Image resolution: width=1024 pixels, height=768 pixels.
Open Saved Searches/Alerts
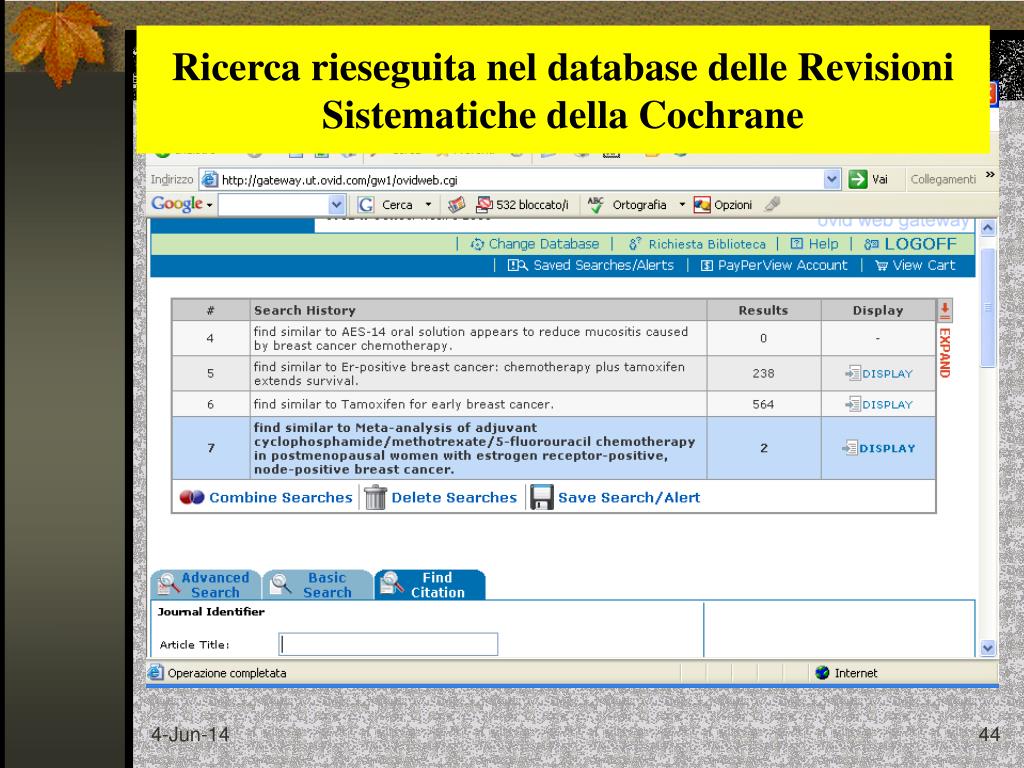(x=591, y=265)
